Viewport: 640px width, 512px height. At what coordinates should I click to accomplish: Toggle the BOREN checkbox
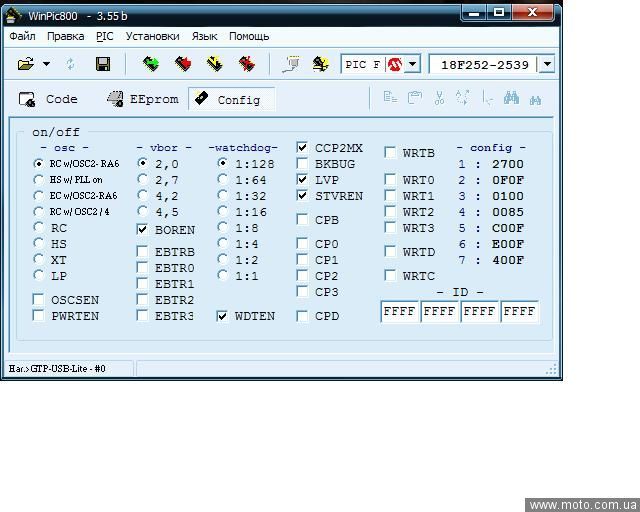point(142,229)
